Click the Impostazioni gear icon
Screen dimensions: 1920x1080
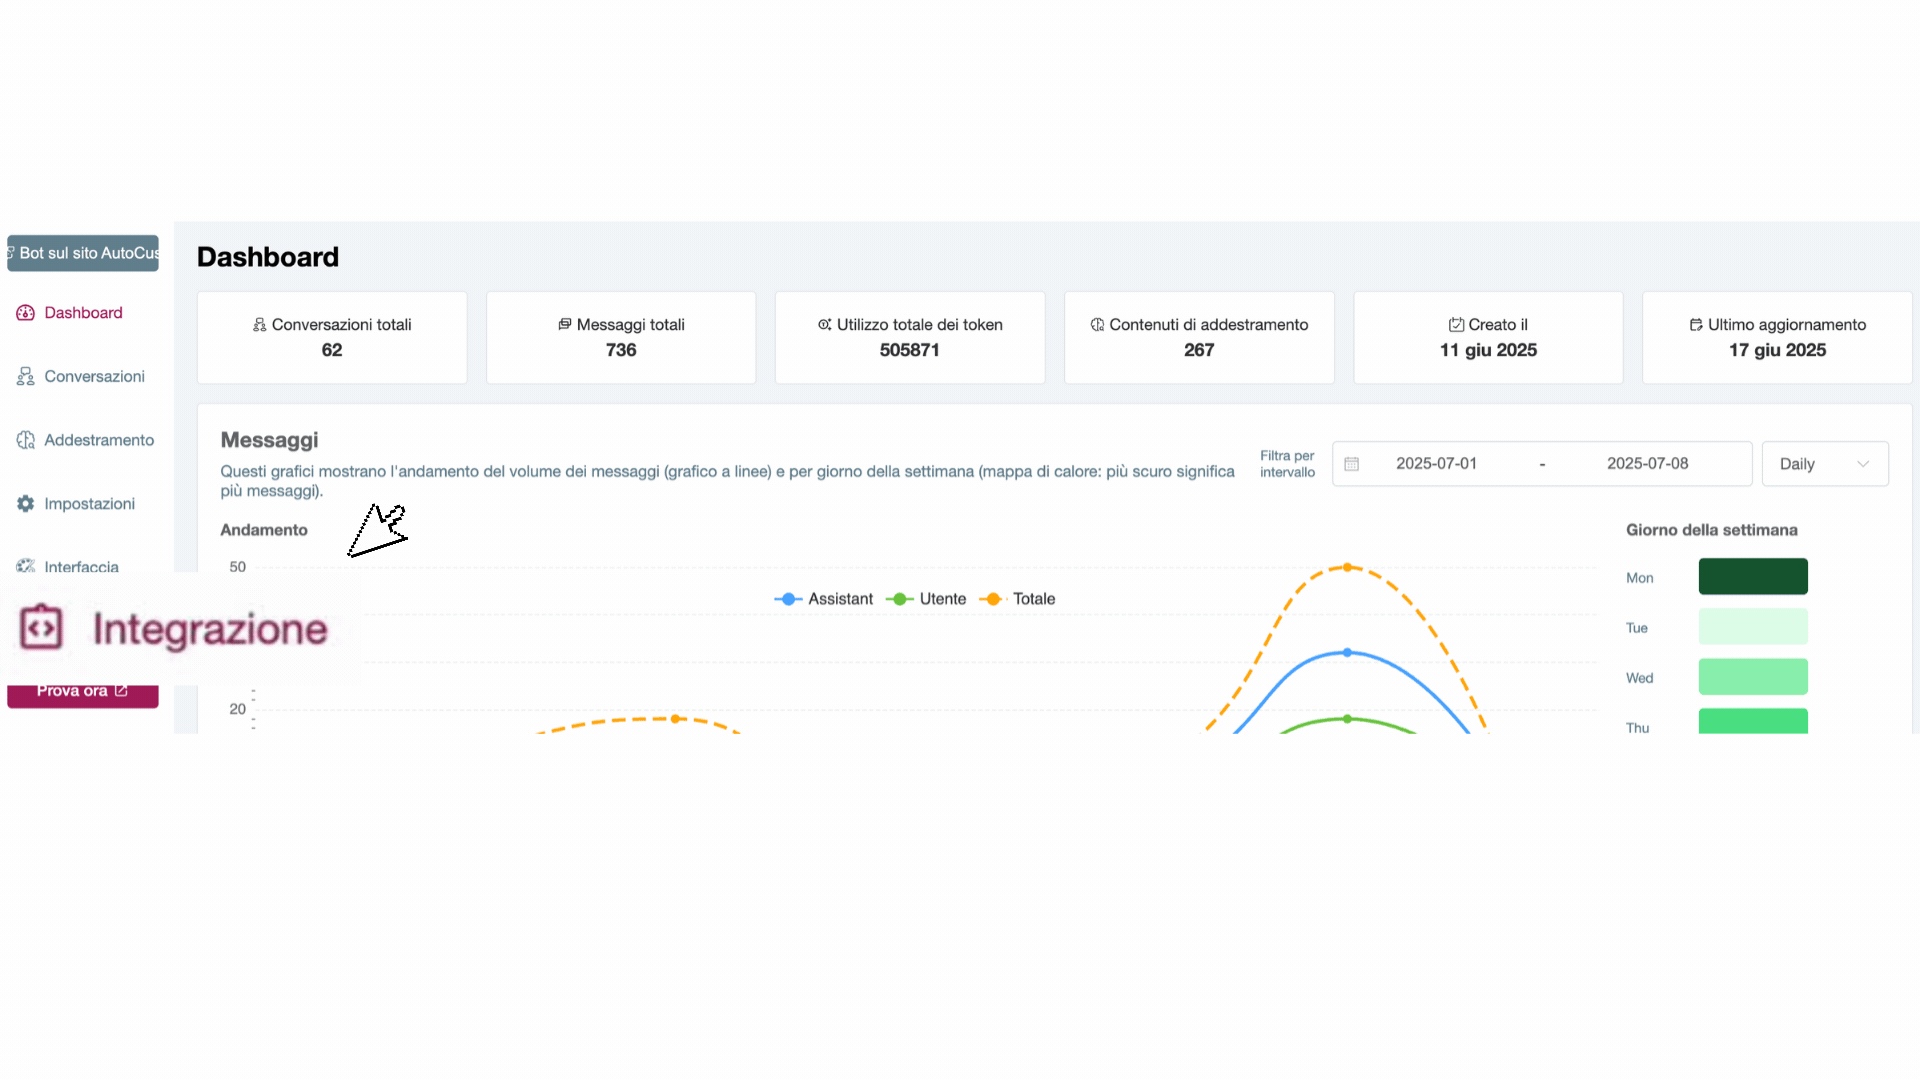(x=26, y=504)
